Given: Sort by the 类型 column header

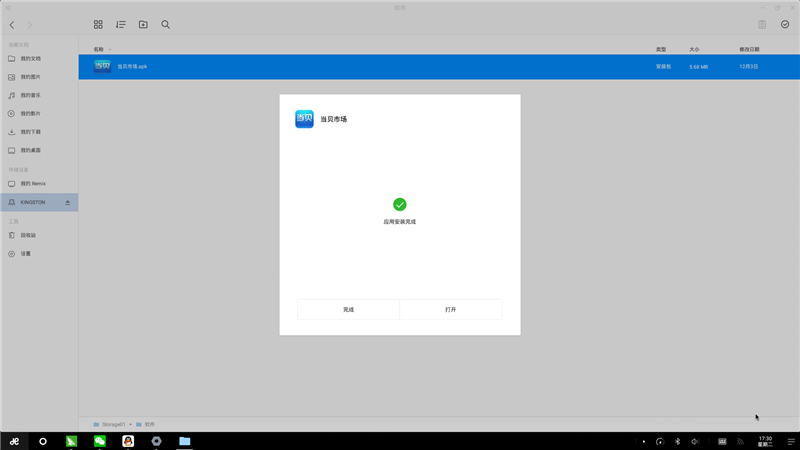Looking at the screenshot, I should (661, 49).
